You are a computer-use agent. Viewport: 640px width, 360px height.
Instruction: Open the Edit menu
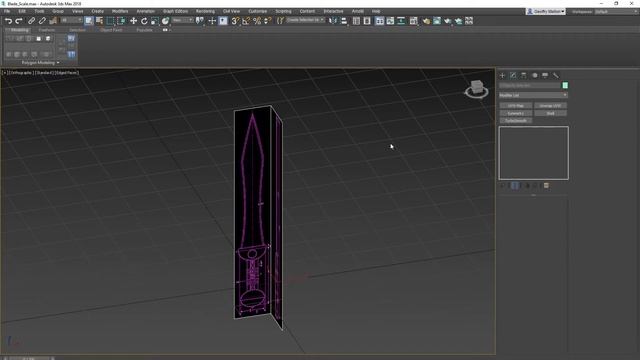coord(22,11)
